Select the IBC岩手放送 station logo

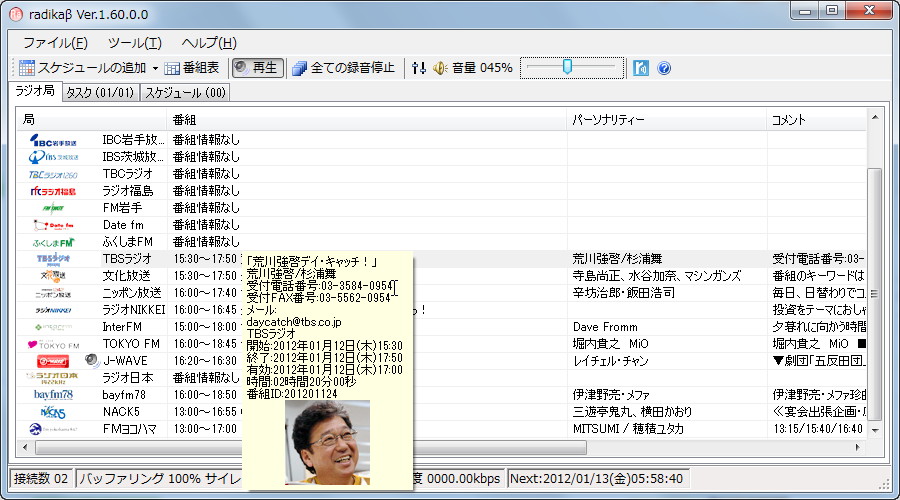pyautogui.click(x=53, y=140)
